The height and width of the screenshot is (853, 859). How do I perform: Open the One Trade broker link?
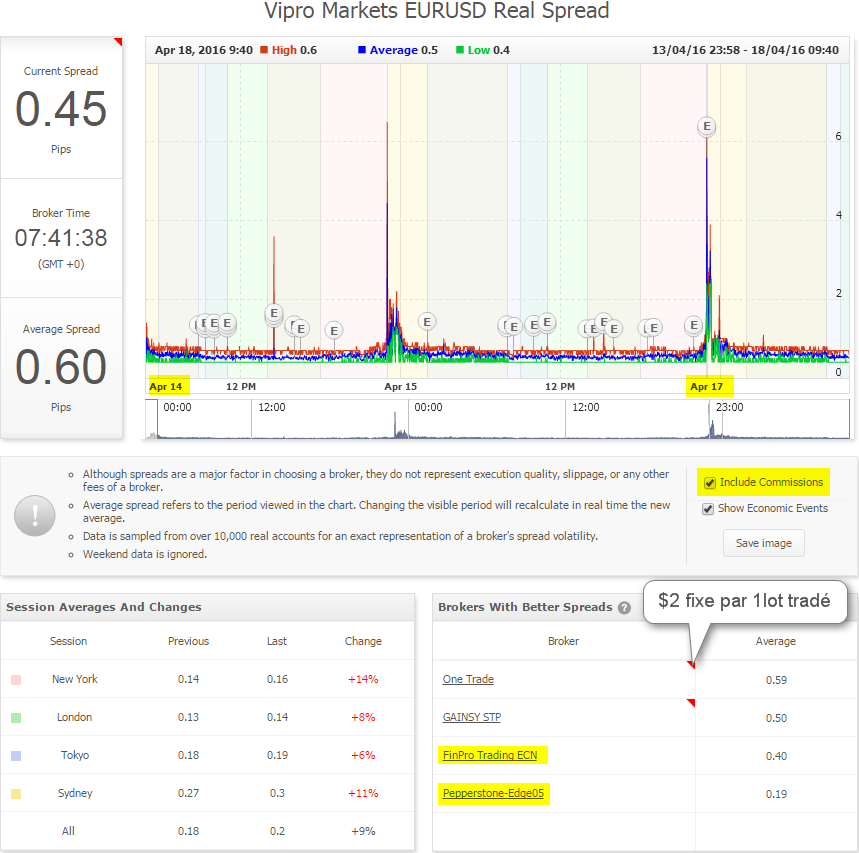pyautogui.click(x=468, y=679)
